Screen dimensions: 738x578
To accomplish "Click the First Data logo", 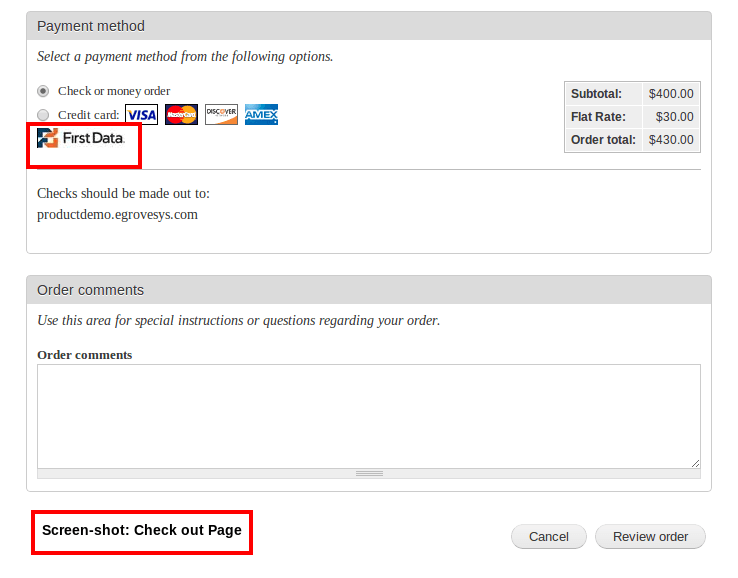I will pyautogui.click(x=81, y=138).
